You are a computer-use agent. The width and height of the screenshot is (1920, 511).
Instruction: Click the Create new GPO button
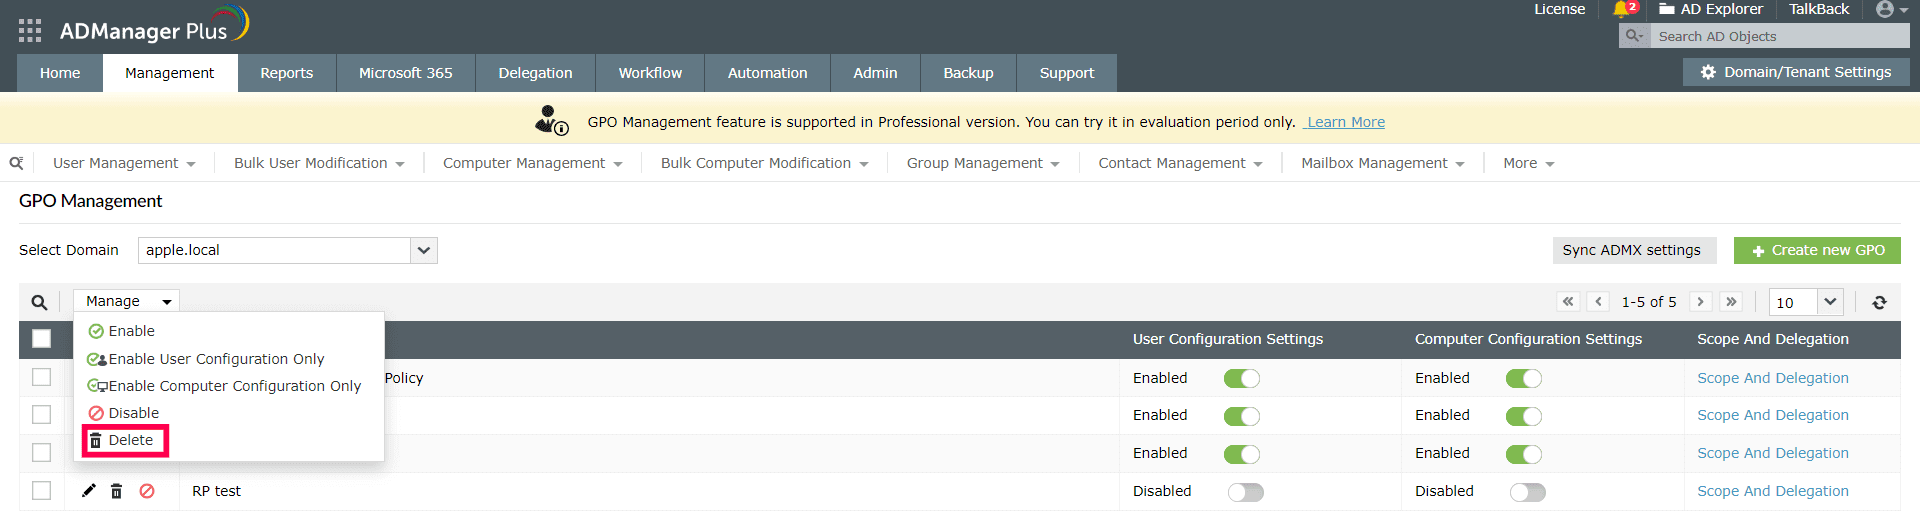click(x=1816, y=250)
